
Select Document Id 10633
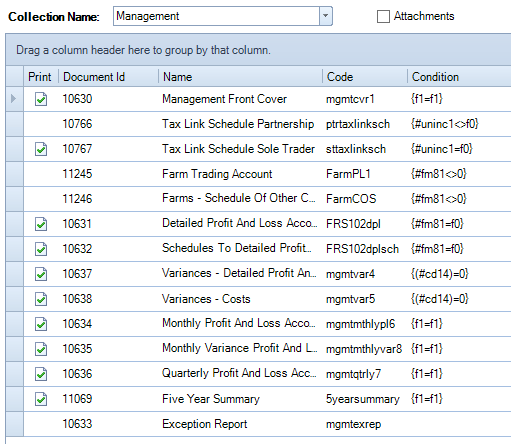tap(77, 424)
